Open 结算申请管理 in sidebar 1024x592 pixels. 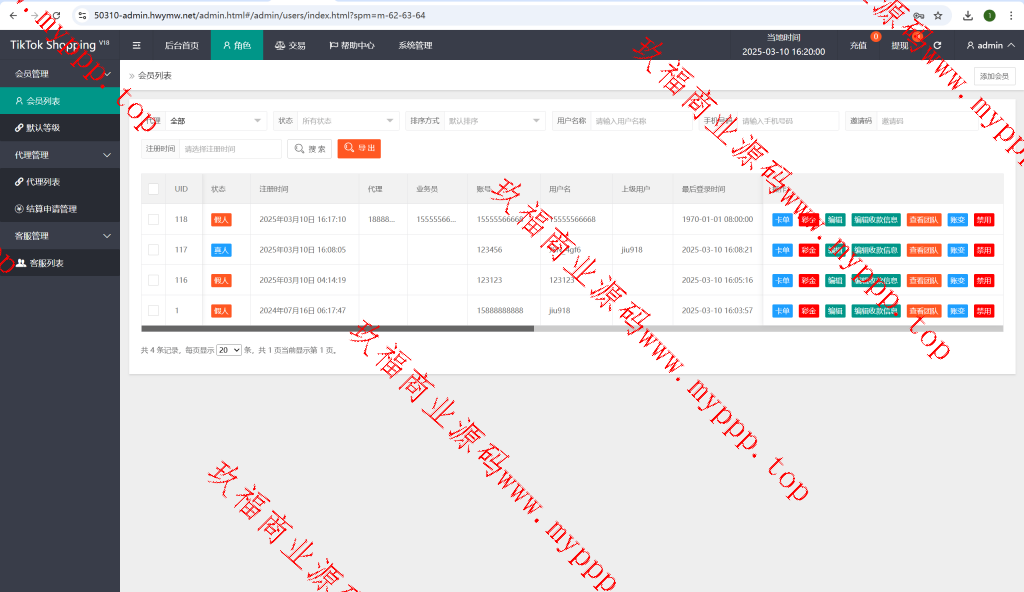pyautogui.click(x=60, y=208)
